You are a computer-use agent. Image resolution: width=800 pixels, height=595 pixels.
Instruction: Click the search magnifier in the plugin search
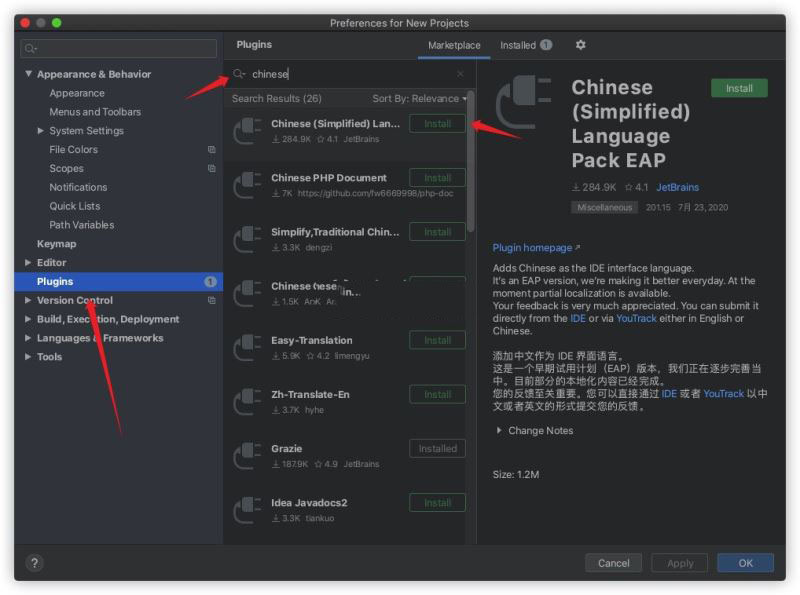click(239, 74)
